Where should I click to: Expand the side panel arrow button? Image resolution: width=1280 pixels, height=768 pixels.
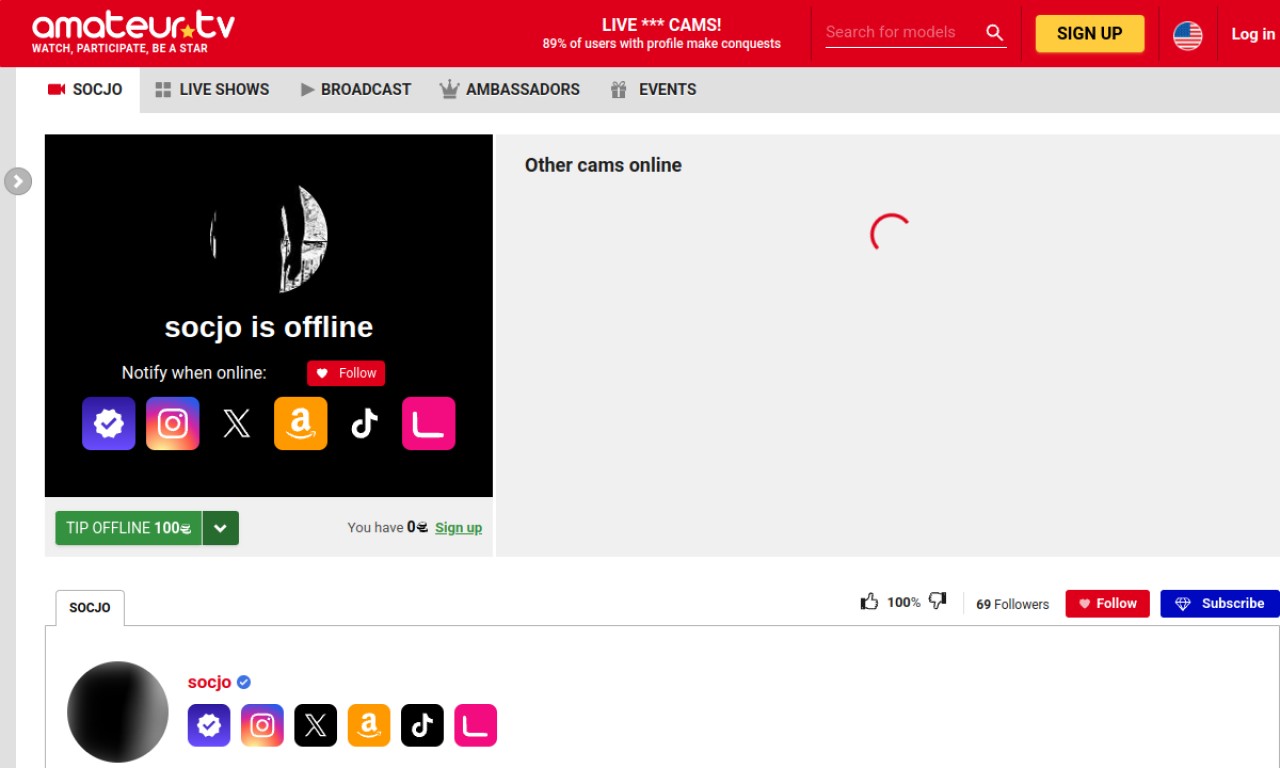point(18,181)
